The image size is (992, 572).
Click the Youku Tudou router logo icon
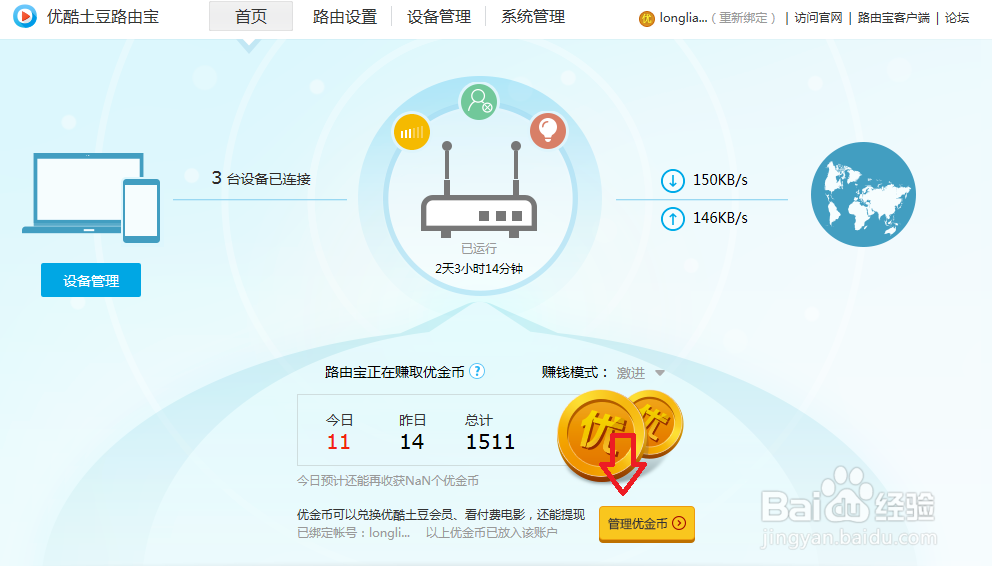(25, 16)
